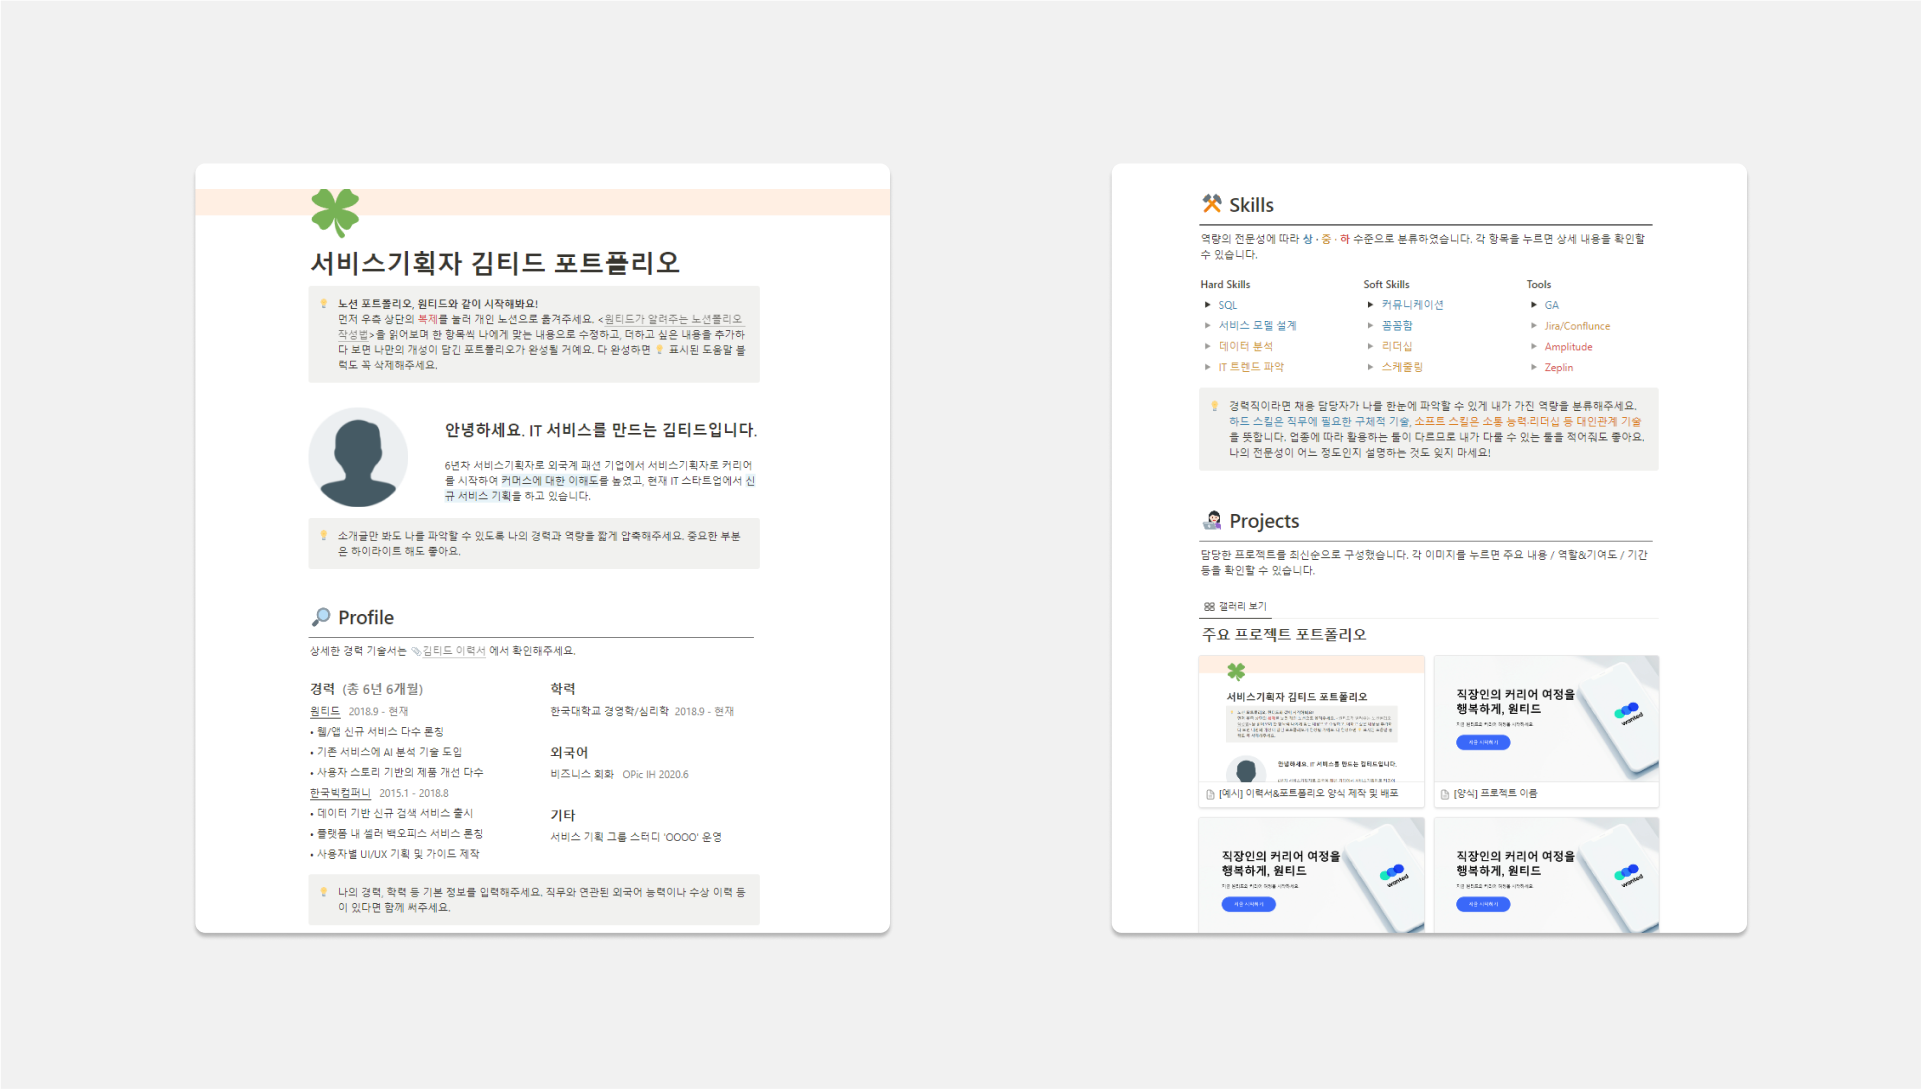Expand the 서비스 모델 설계 toggle
The width and height of the screenshot is (1921, 1089).
(x=1207, y=325)
